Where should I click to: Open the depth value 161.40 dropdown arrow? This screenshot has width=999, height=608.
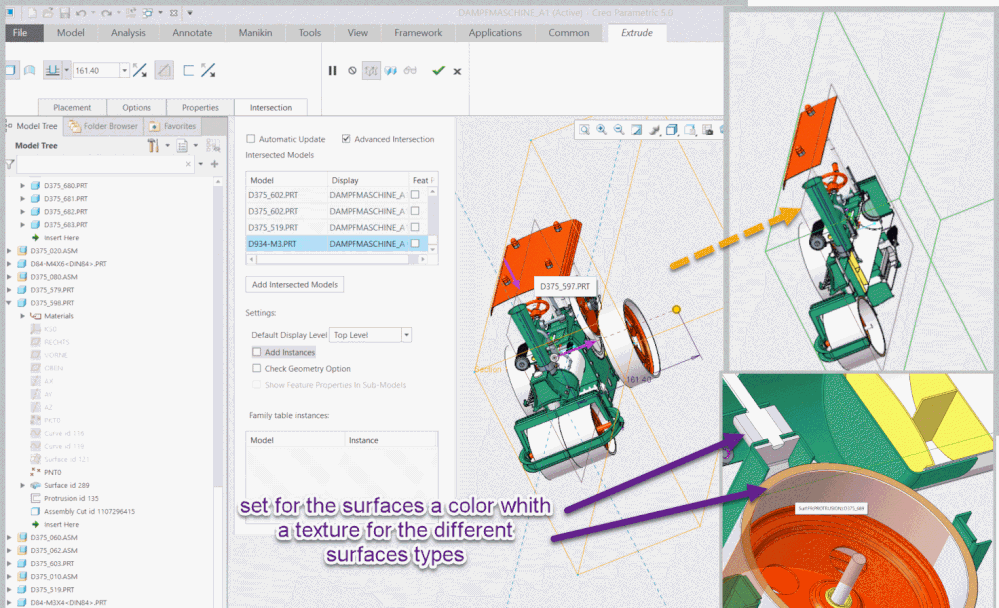(124, 70)
